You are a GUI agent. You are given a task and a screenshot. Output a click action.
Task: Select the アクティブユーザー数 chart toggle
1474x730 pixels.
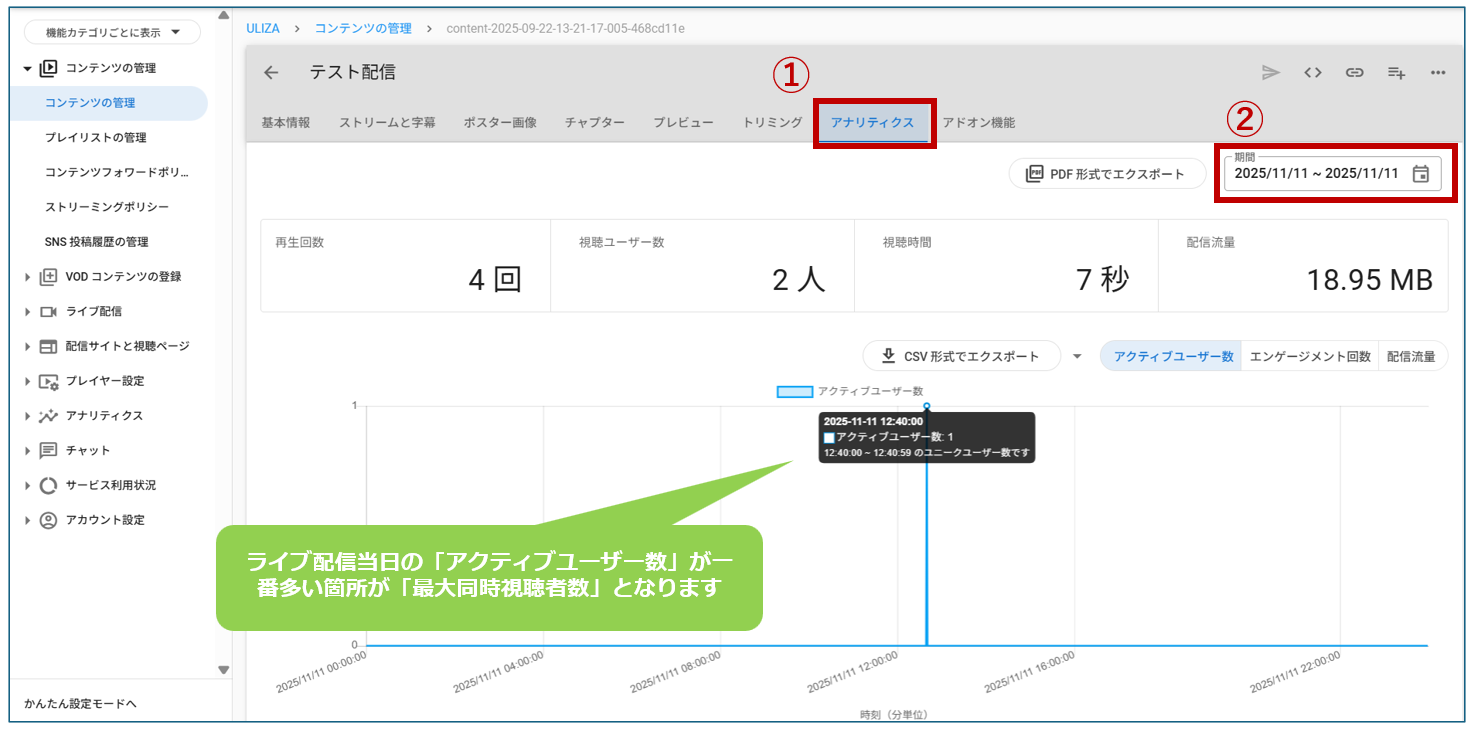pyautogui.click(x=1173, y=356)
